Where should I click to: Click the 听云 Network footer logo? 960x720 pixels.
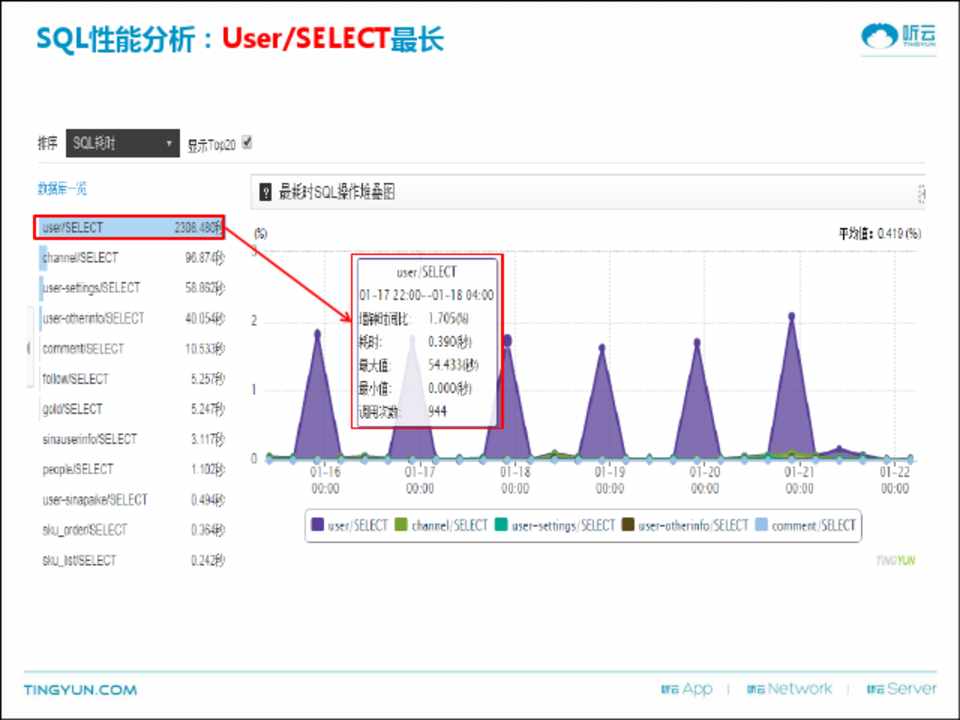pyautogui.click(x=788, y=689)
